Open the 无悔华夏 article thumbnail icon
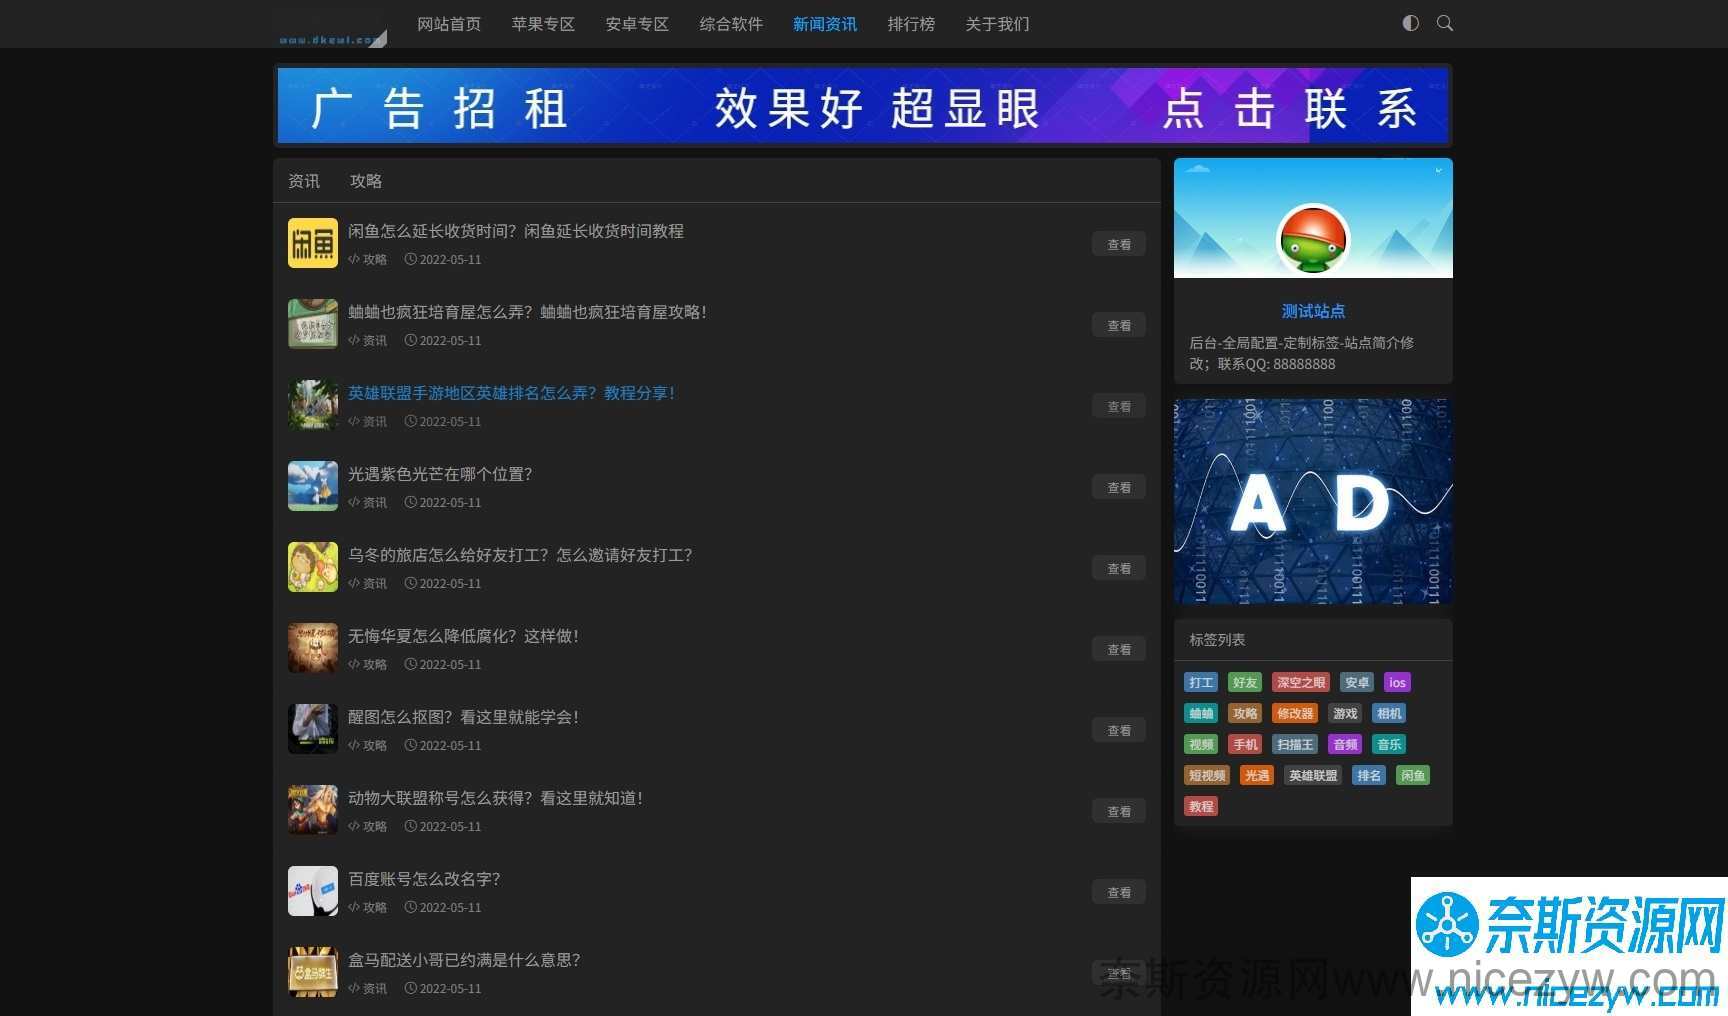 coord(313,648)
